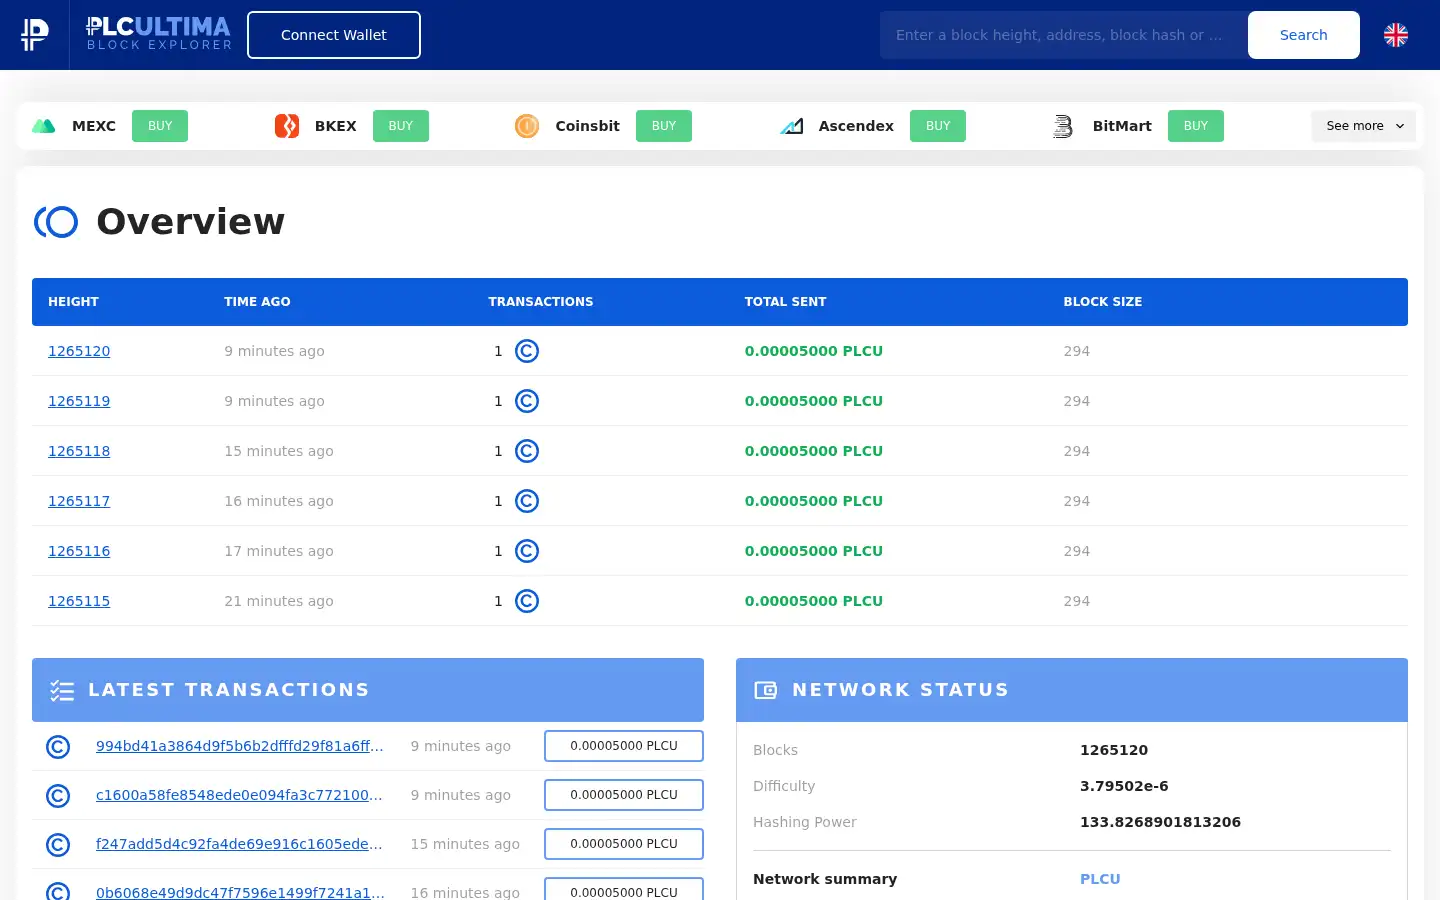Click amount button for transaction 994bd41a
The image size is (1440, 900).
(624, 746)
